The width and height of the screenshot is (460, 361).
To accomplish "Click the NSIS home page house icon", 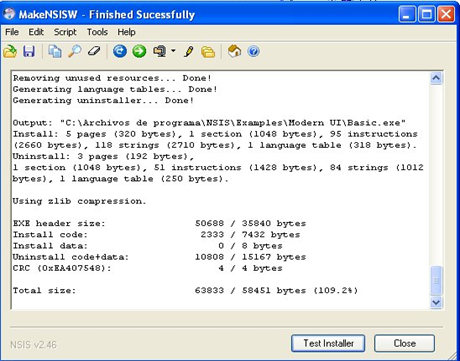I will pos(234,51).
